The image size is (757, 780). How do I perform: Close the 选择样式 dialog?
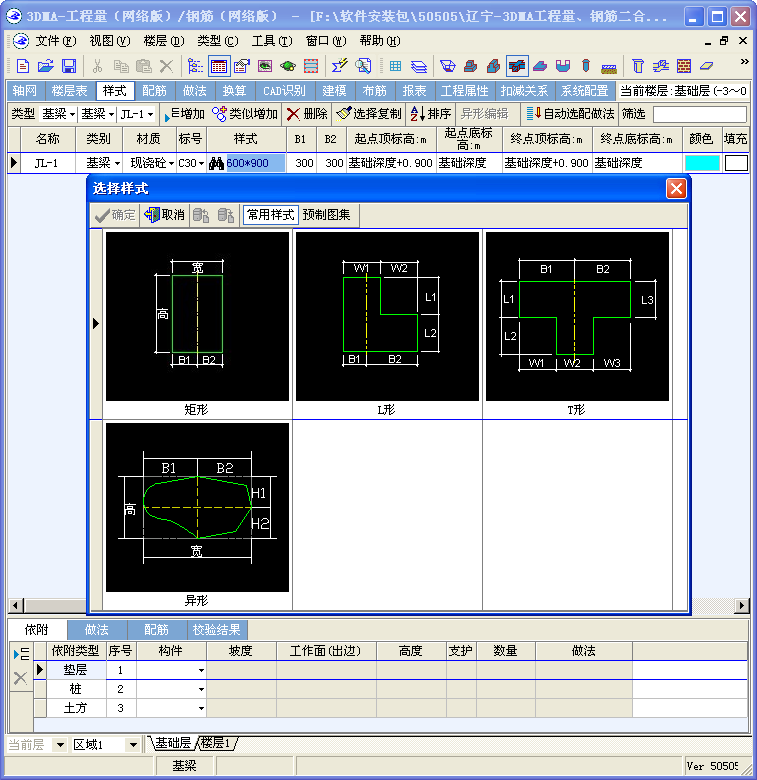coord(676,189)
